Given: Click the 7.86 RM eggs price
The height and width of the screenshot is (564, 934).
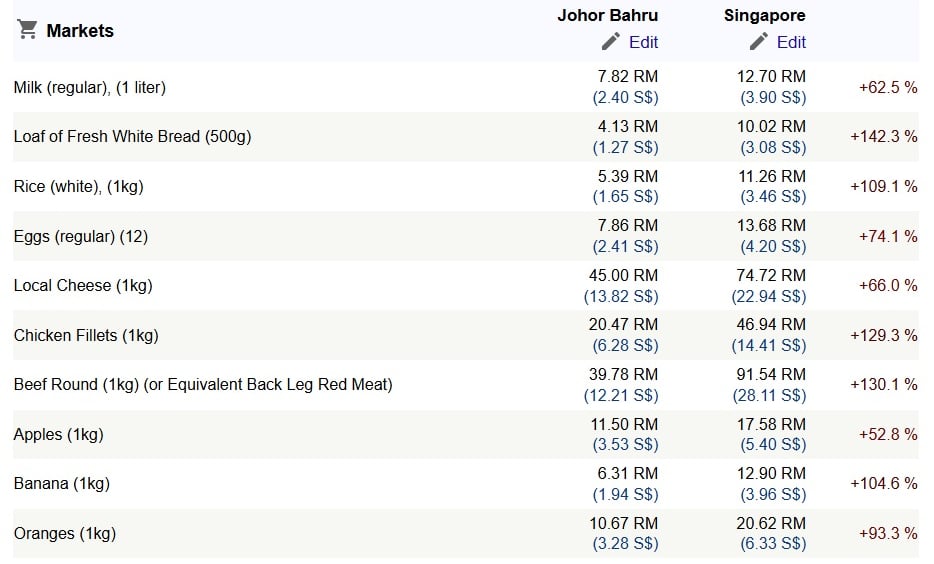Looking at the screenshot, I should click(x=628, y=226).
